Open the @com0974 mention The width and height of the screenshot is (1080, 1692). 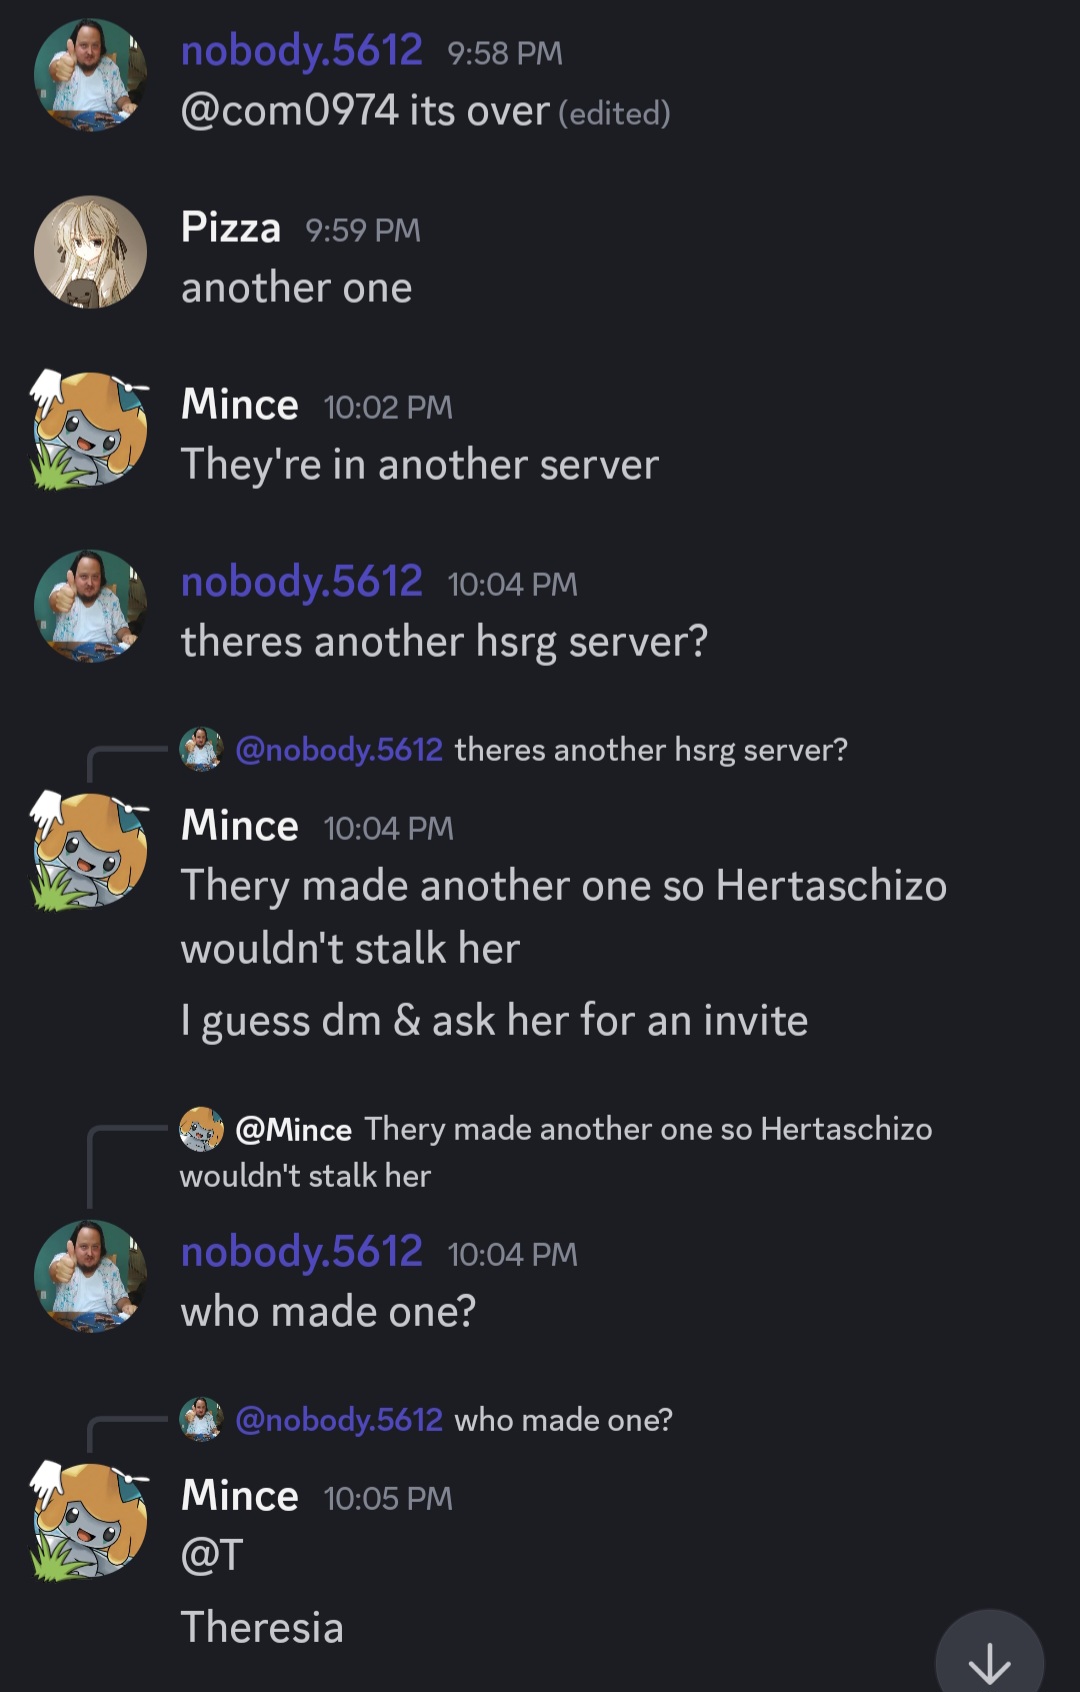[289, 111]
